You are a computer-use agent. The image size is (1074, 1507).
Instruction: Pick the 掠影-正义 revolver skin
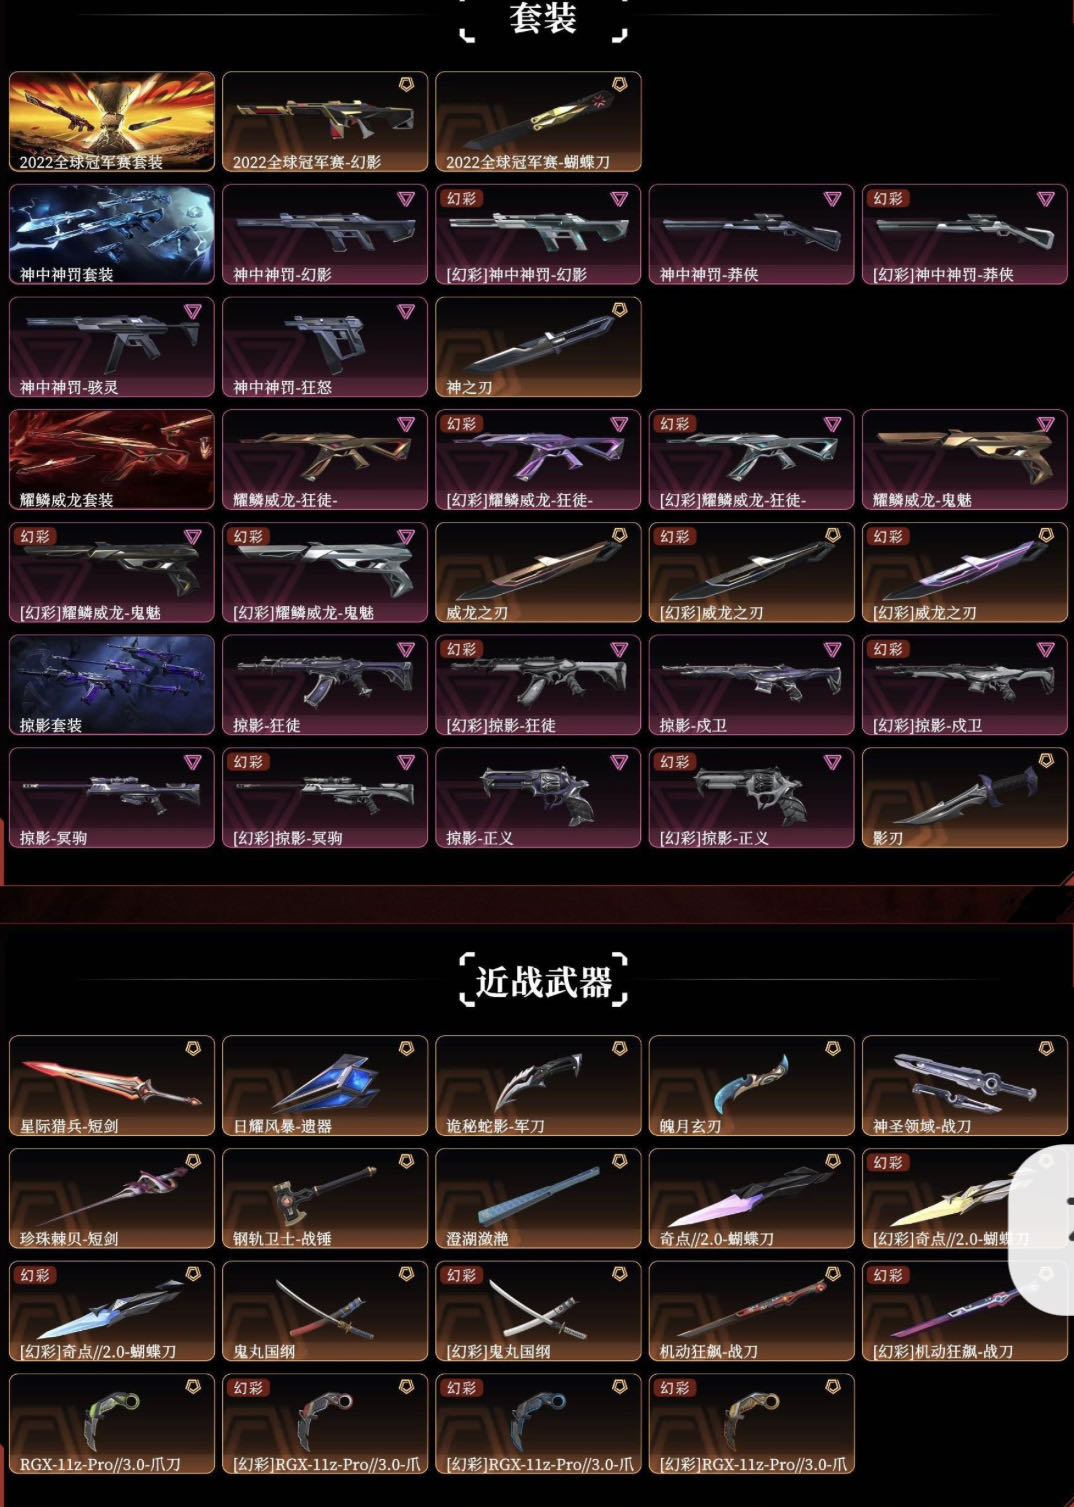(x=538, y=798)
